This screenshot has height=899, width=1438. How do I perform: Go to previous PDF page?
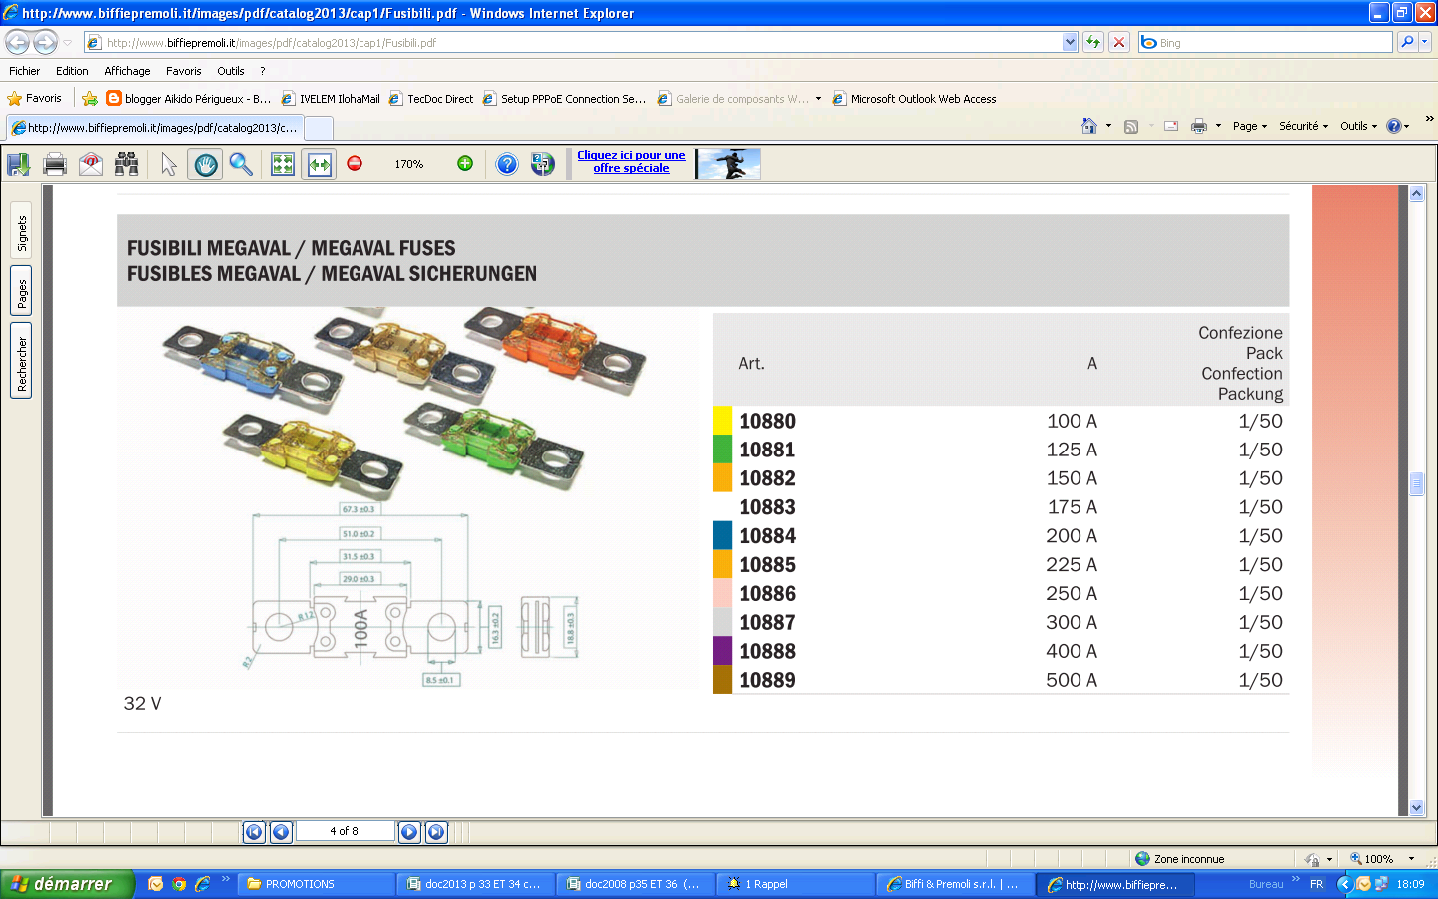click(x=281, y=831)
